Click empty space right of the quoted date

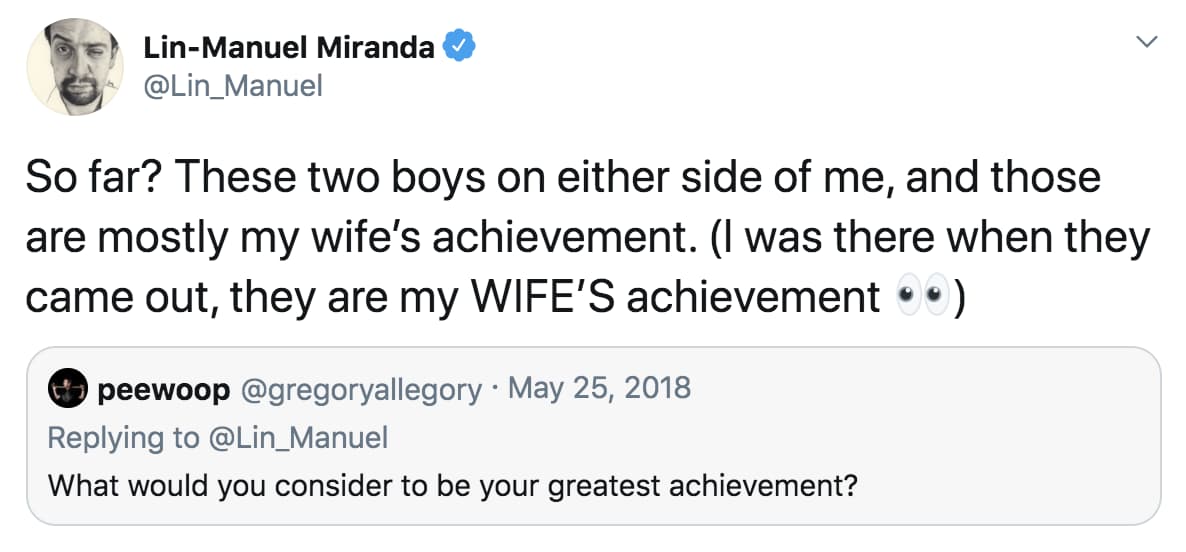(x=900, y=389)
